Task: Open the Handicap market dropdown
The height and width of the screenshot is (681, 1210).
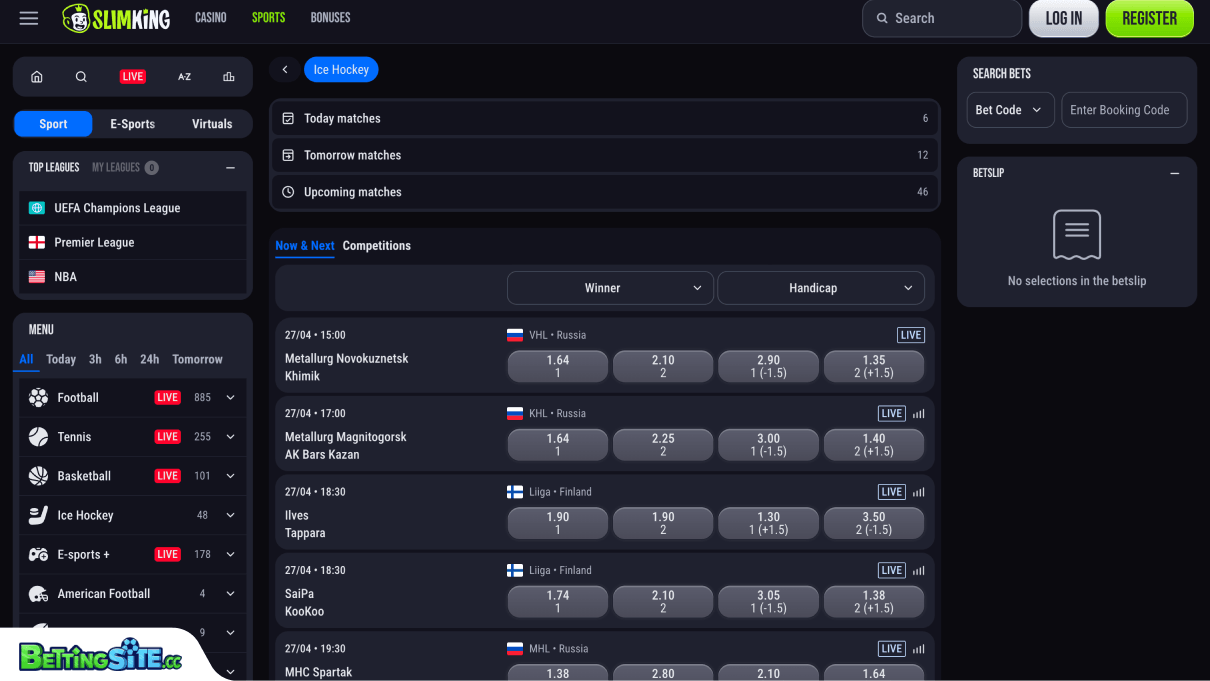Action: click(x=820, y=287)
